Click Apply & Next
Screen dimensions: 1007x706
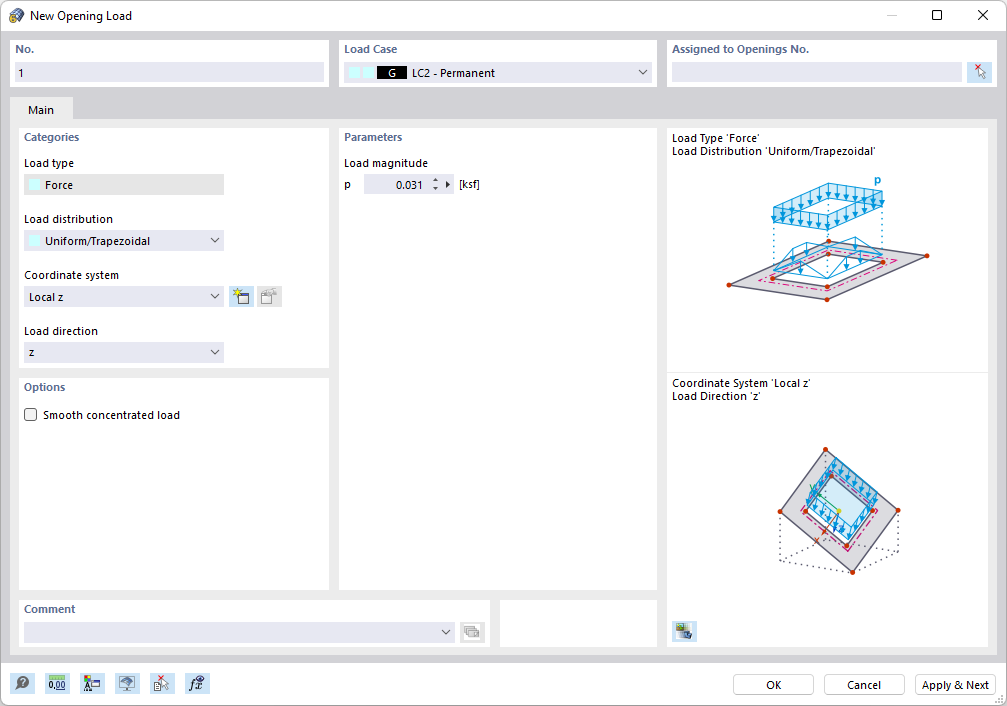tap(955, 684)
